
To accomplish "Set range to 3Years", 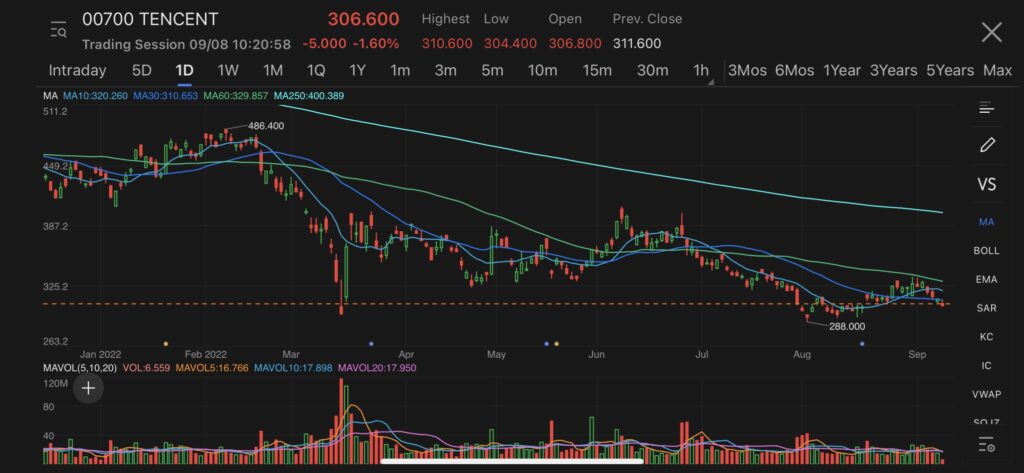I will pyautogui.click(x=893, y=71).
